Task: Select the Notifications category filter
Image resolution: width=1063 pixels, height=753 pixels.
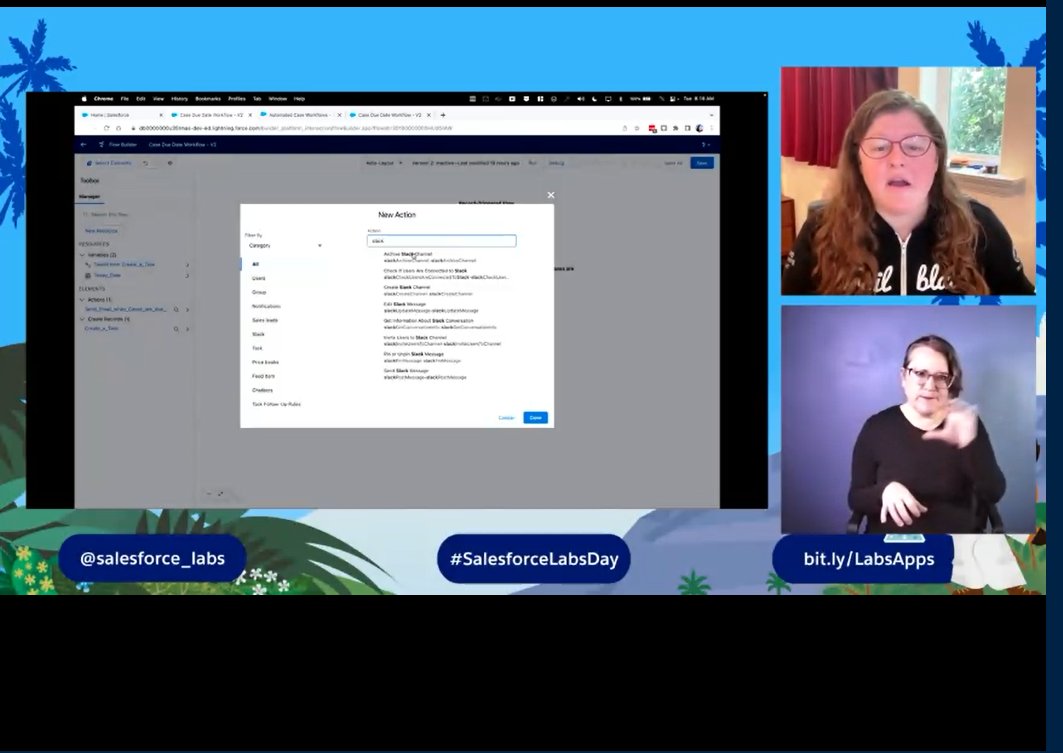Action: point(266,306)
